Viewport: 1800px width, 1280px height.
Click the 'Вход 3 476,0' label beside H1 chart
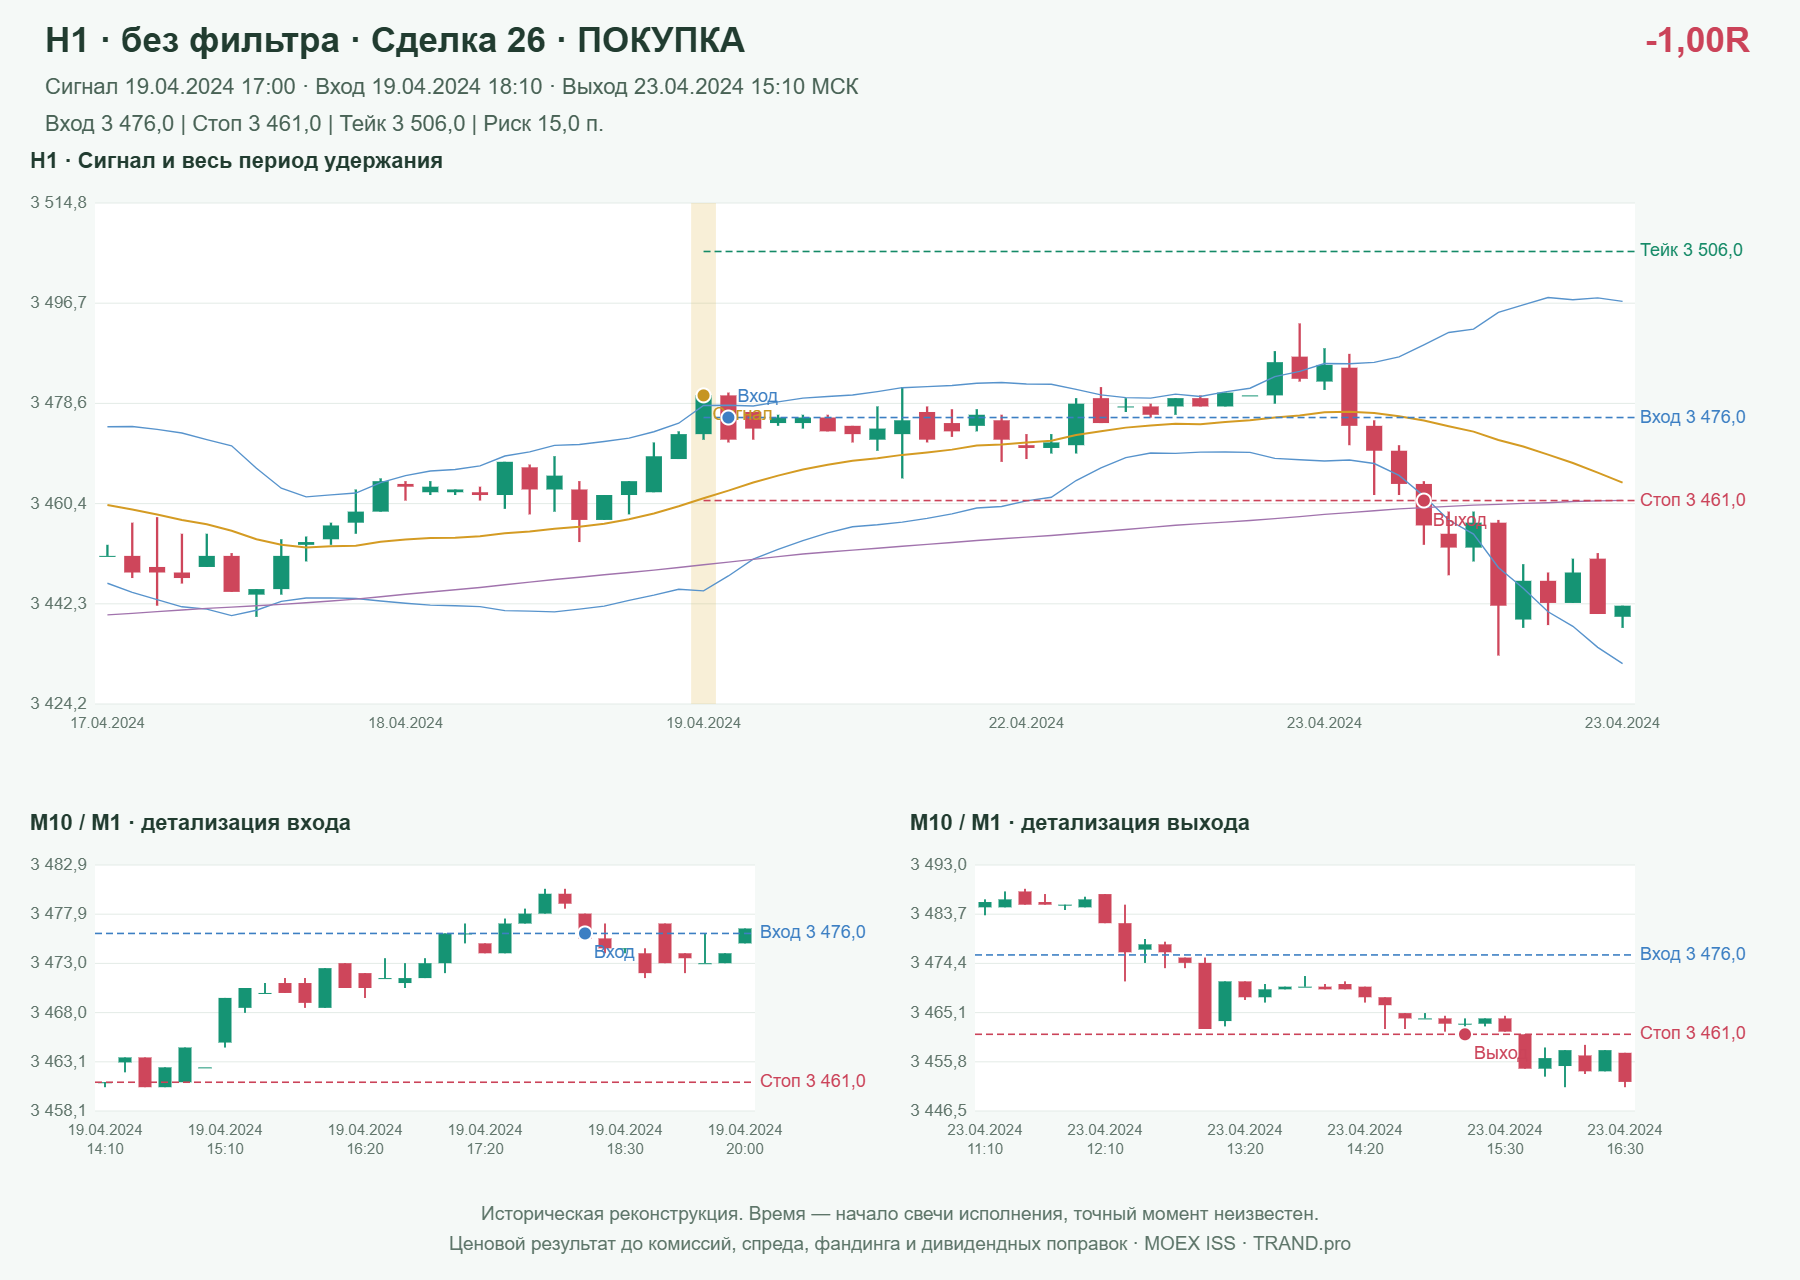coord(1692,417)
